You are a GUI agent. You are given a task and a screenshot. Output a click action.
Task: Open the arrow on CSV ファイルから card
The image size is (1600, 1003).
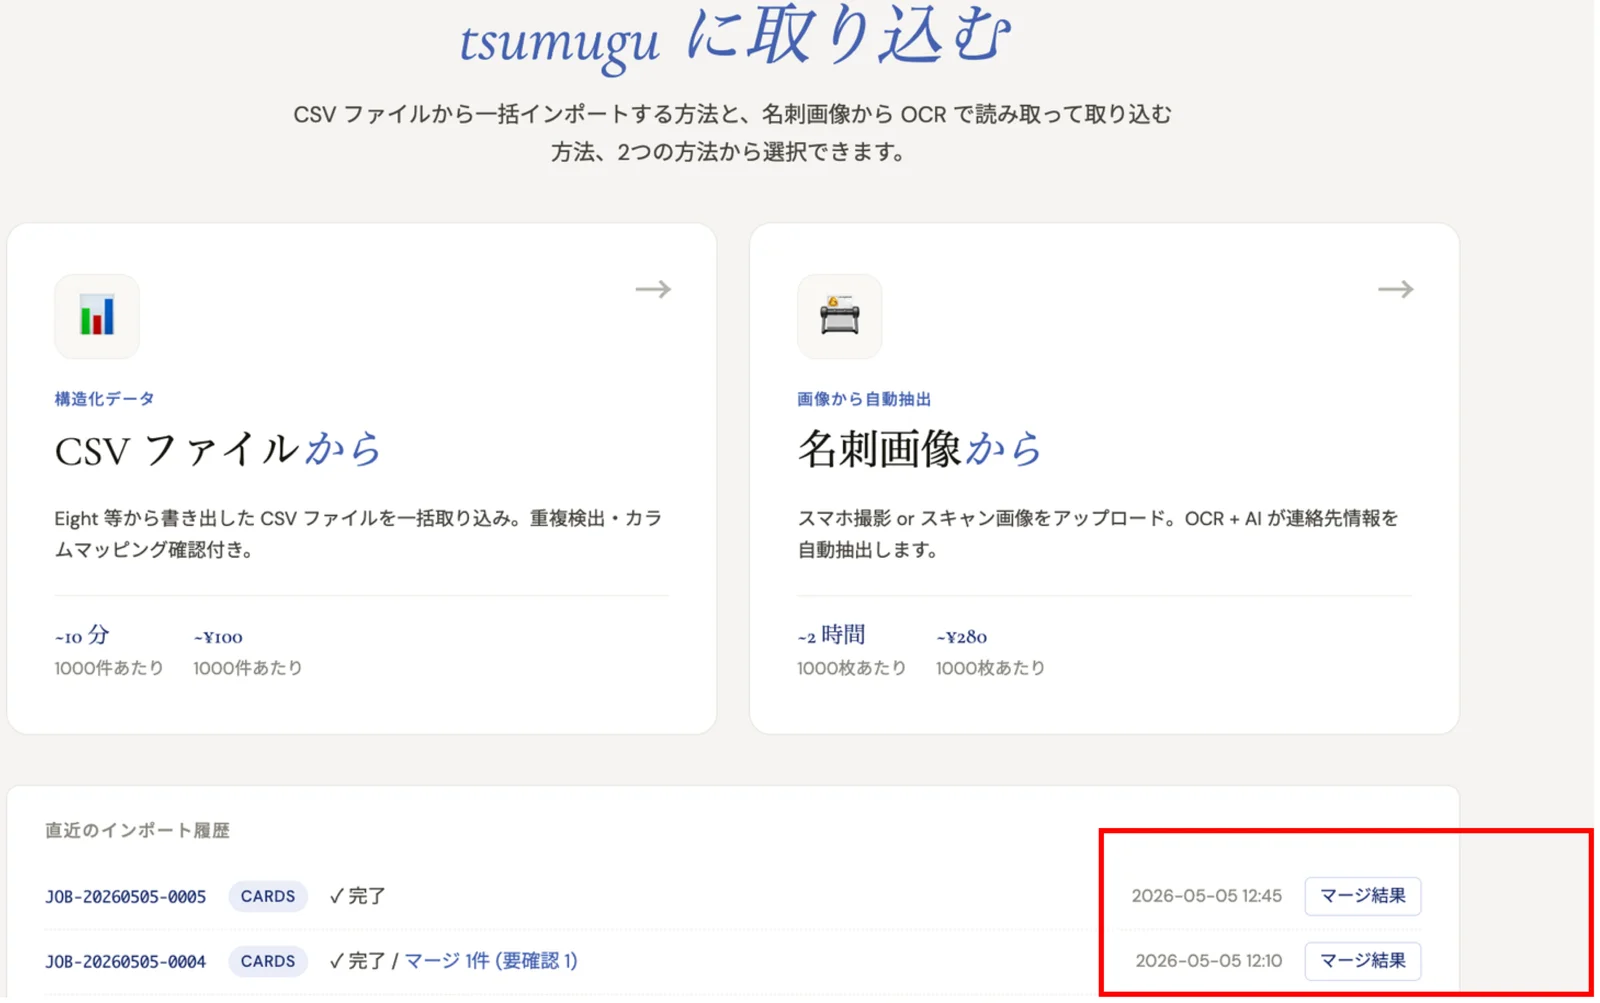[653, 290]
